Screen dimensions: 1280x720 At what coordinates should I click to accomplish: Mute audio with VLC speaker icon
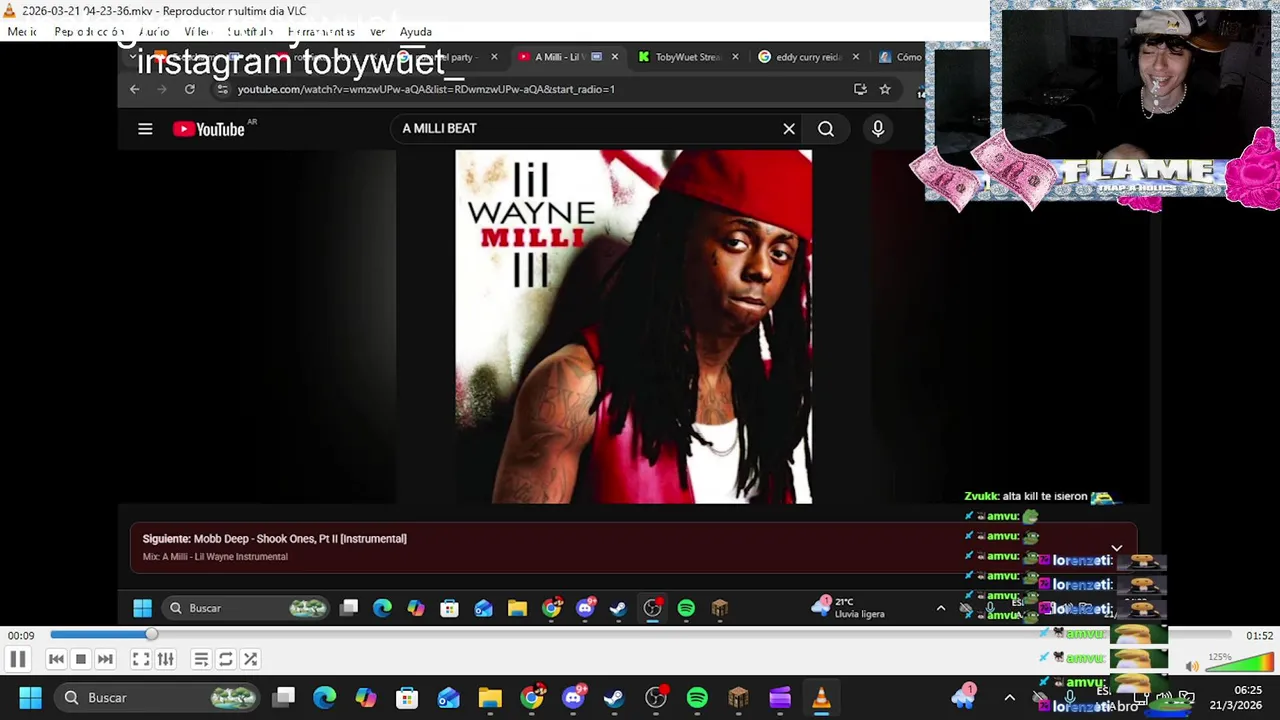pyautogui.click(x=1192, y=666)
